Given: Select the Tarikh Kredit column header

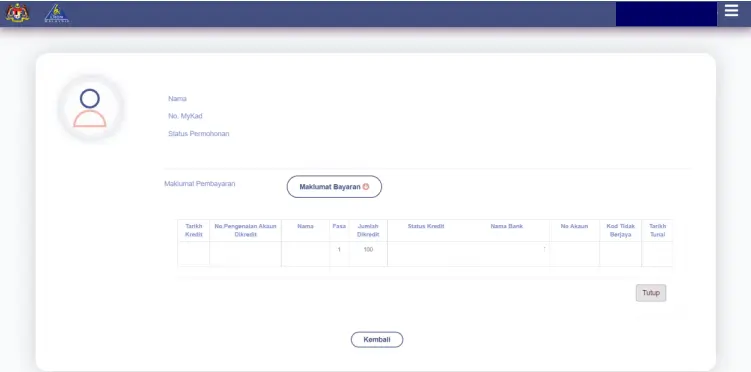Looking at the screenshot, I should point(193,230).
